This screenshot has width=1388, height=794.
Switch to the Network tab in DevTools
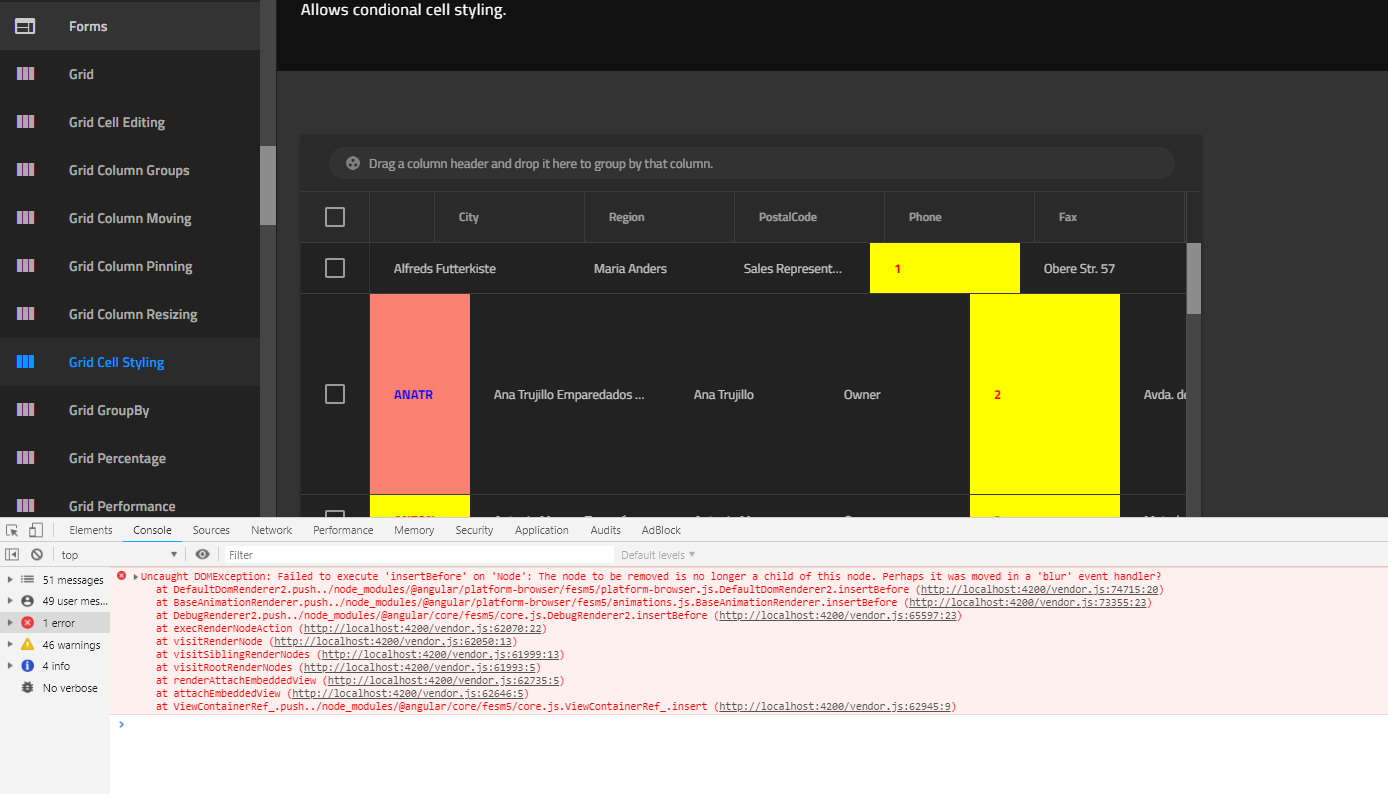coord(271,529)
